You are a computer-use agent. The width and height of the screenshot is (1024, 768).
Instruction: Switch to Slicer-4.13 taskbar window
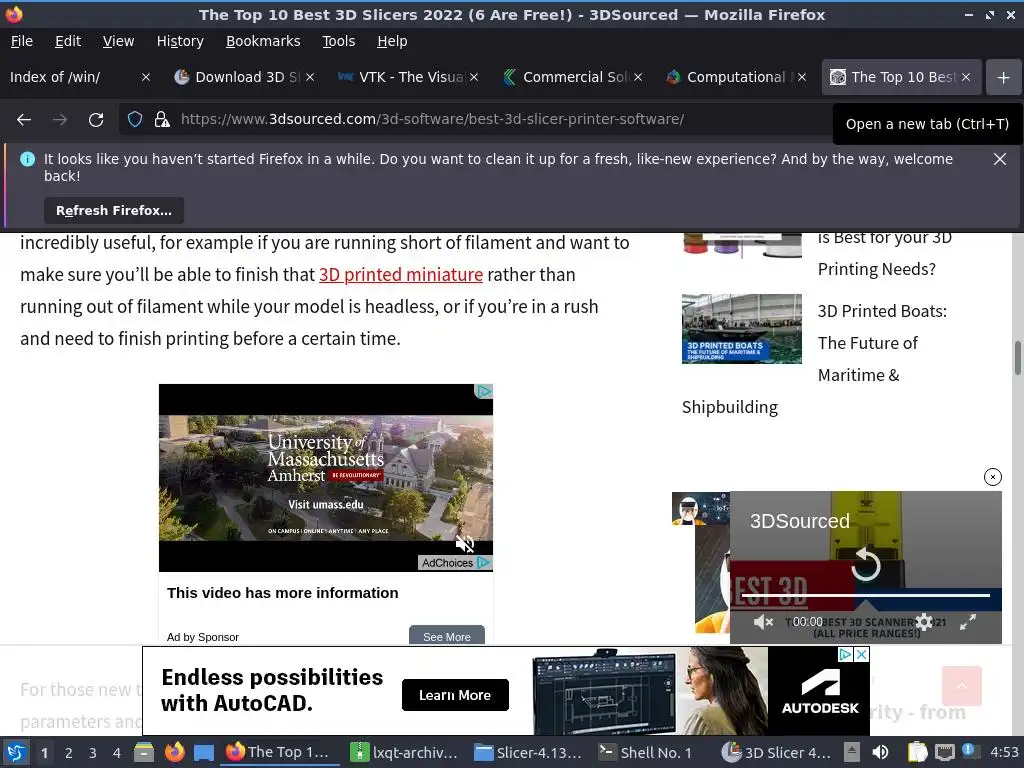click(529, 752)
